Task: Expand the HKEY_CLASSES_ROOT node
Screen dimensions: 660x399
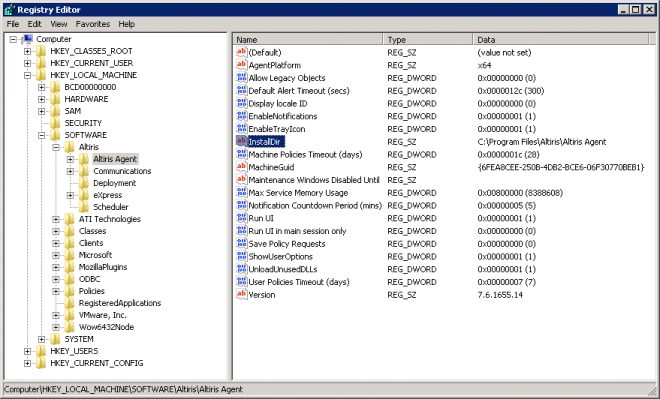Action: (x=27, y=51)
